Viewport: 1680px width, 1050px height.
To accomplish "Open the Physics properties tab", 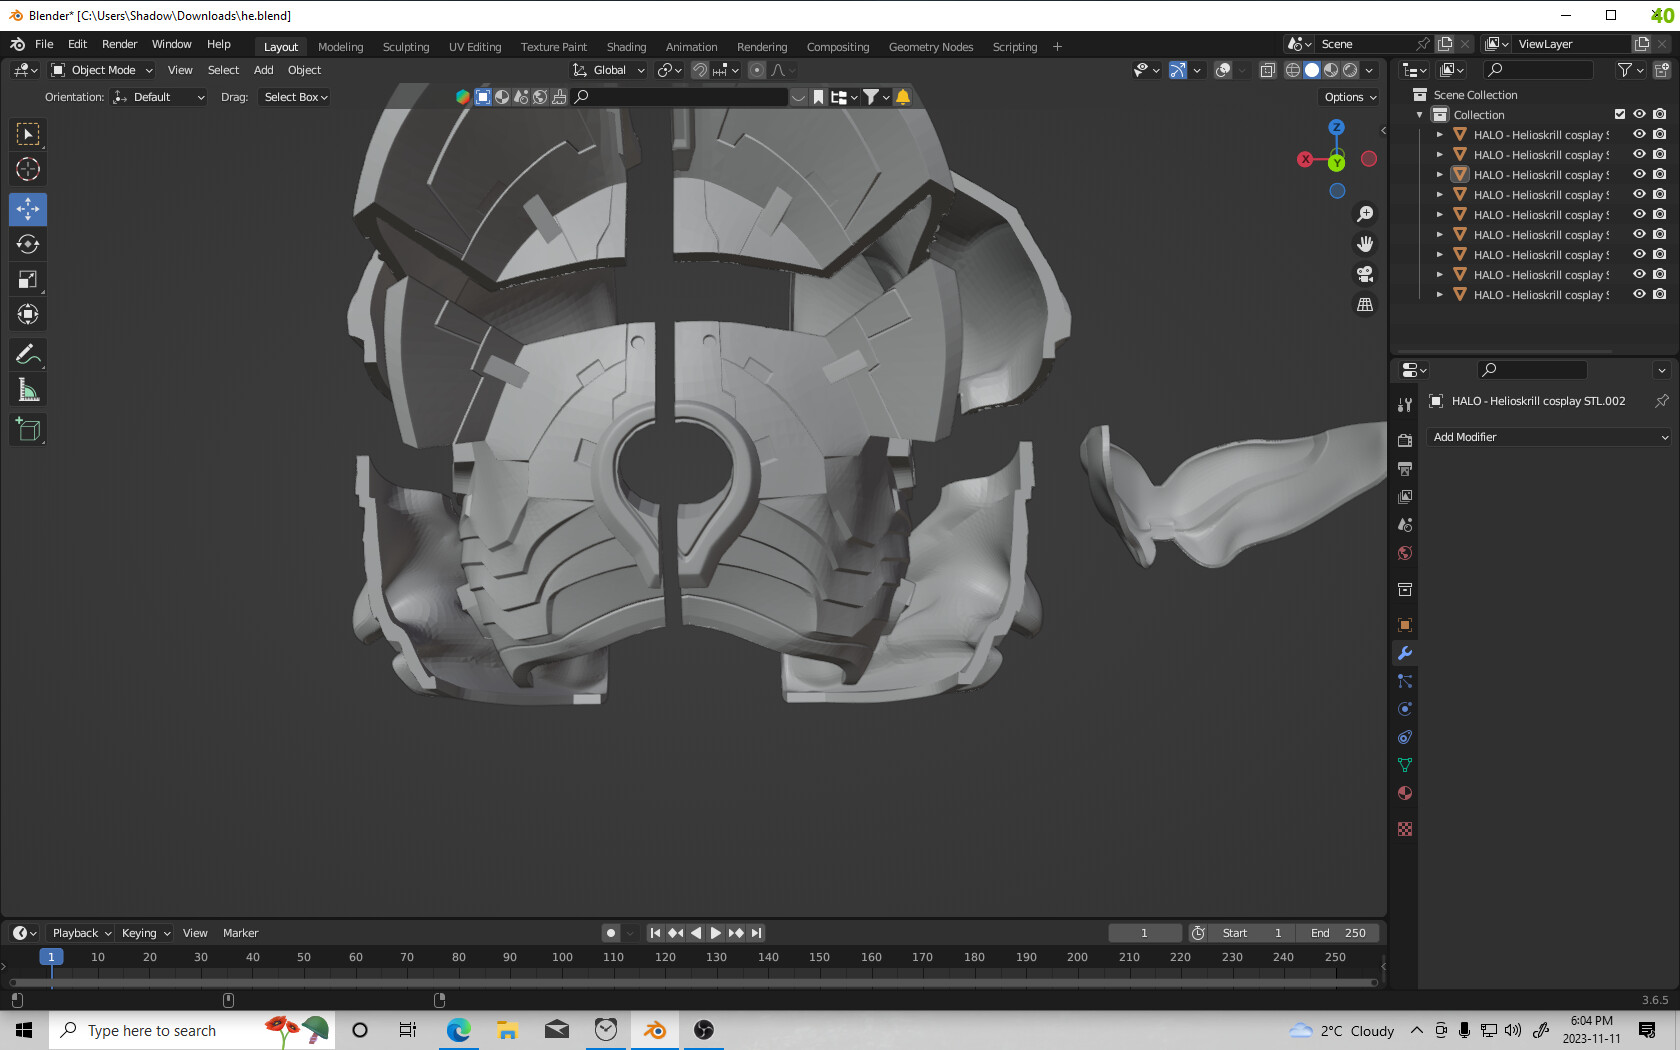I will [x=1405, y=709].
